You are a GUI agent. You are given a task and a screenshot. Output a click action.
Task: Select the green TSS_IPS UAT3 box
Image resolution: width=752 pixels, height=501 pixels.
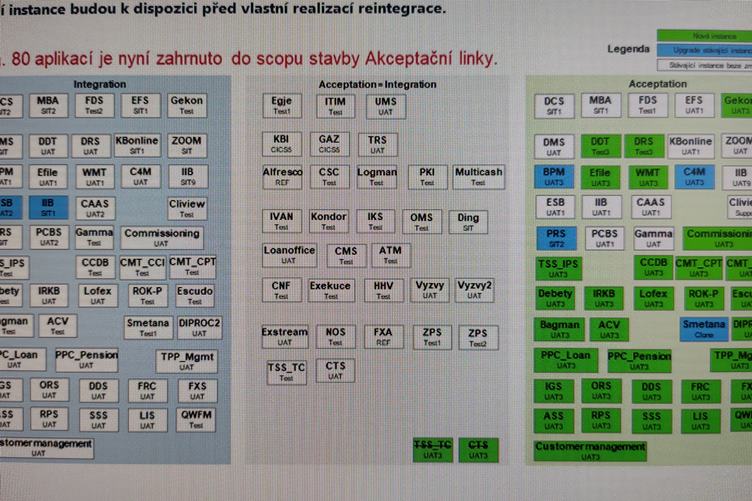click(558, 268)
